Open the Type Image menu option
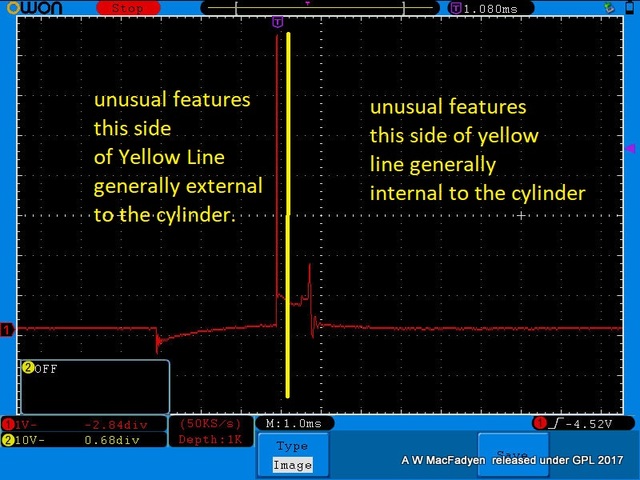Viewport: 640px width, 480px height. (292, 456)
